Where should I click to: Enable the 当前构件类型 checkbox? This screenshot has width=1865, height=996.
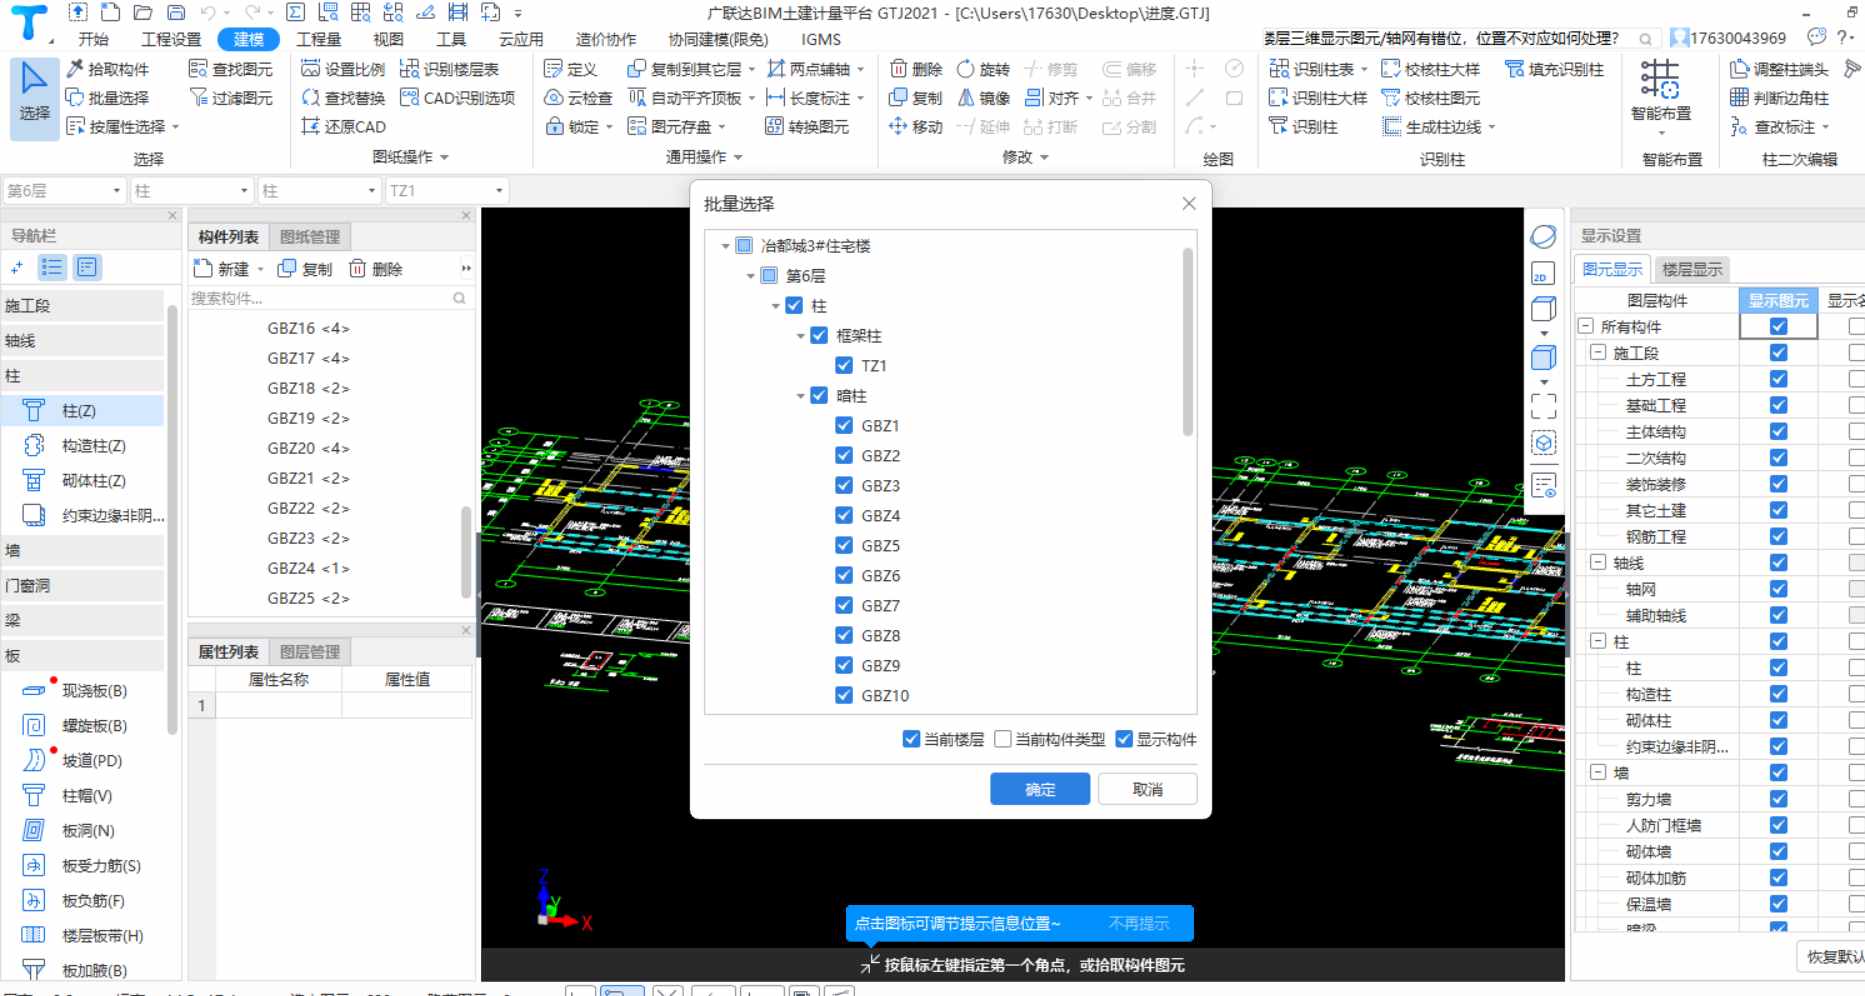(1003, 739)
